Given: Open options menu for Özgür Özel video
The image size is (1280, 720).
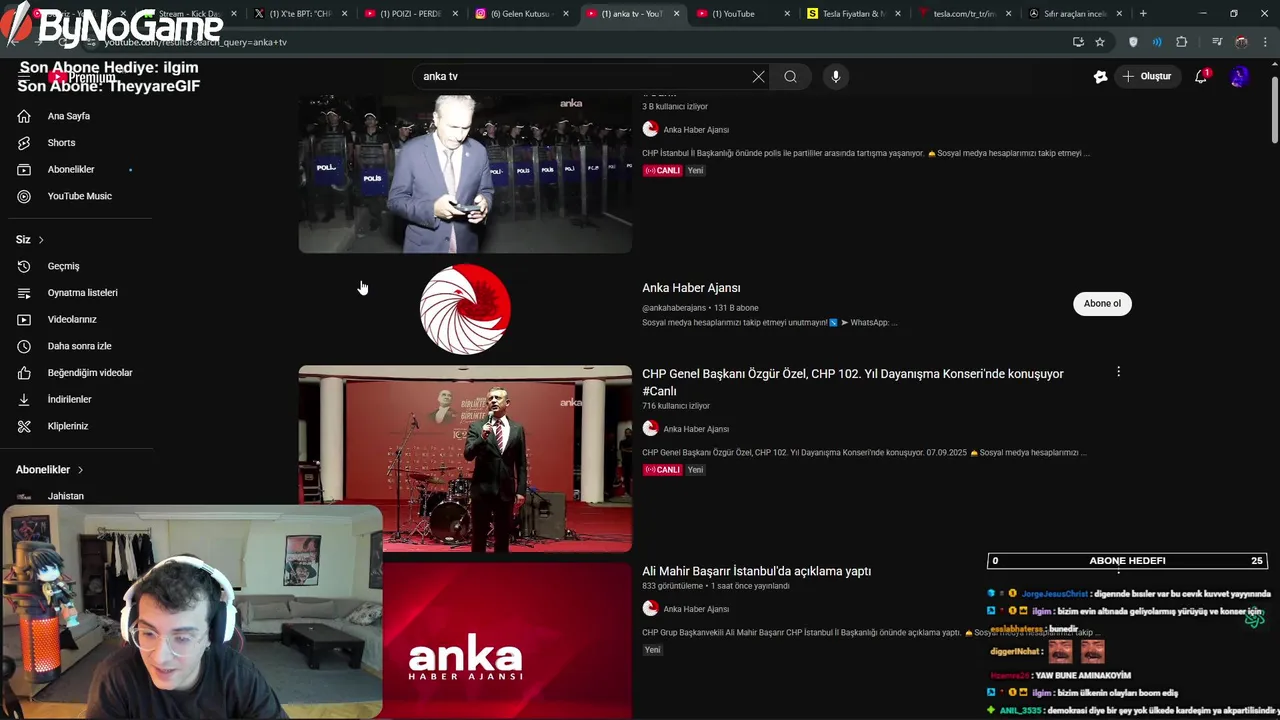Looking at the screenshot, I should click(1118, 372).
